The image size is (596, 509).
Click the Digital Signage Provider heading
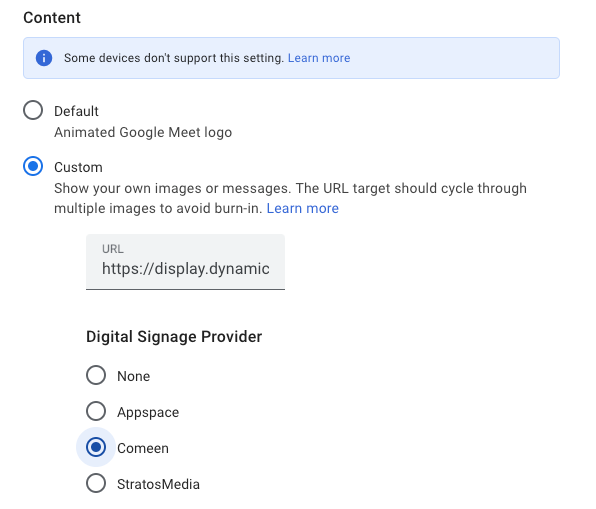tap(174, 337)
